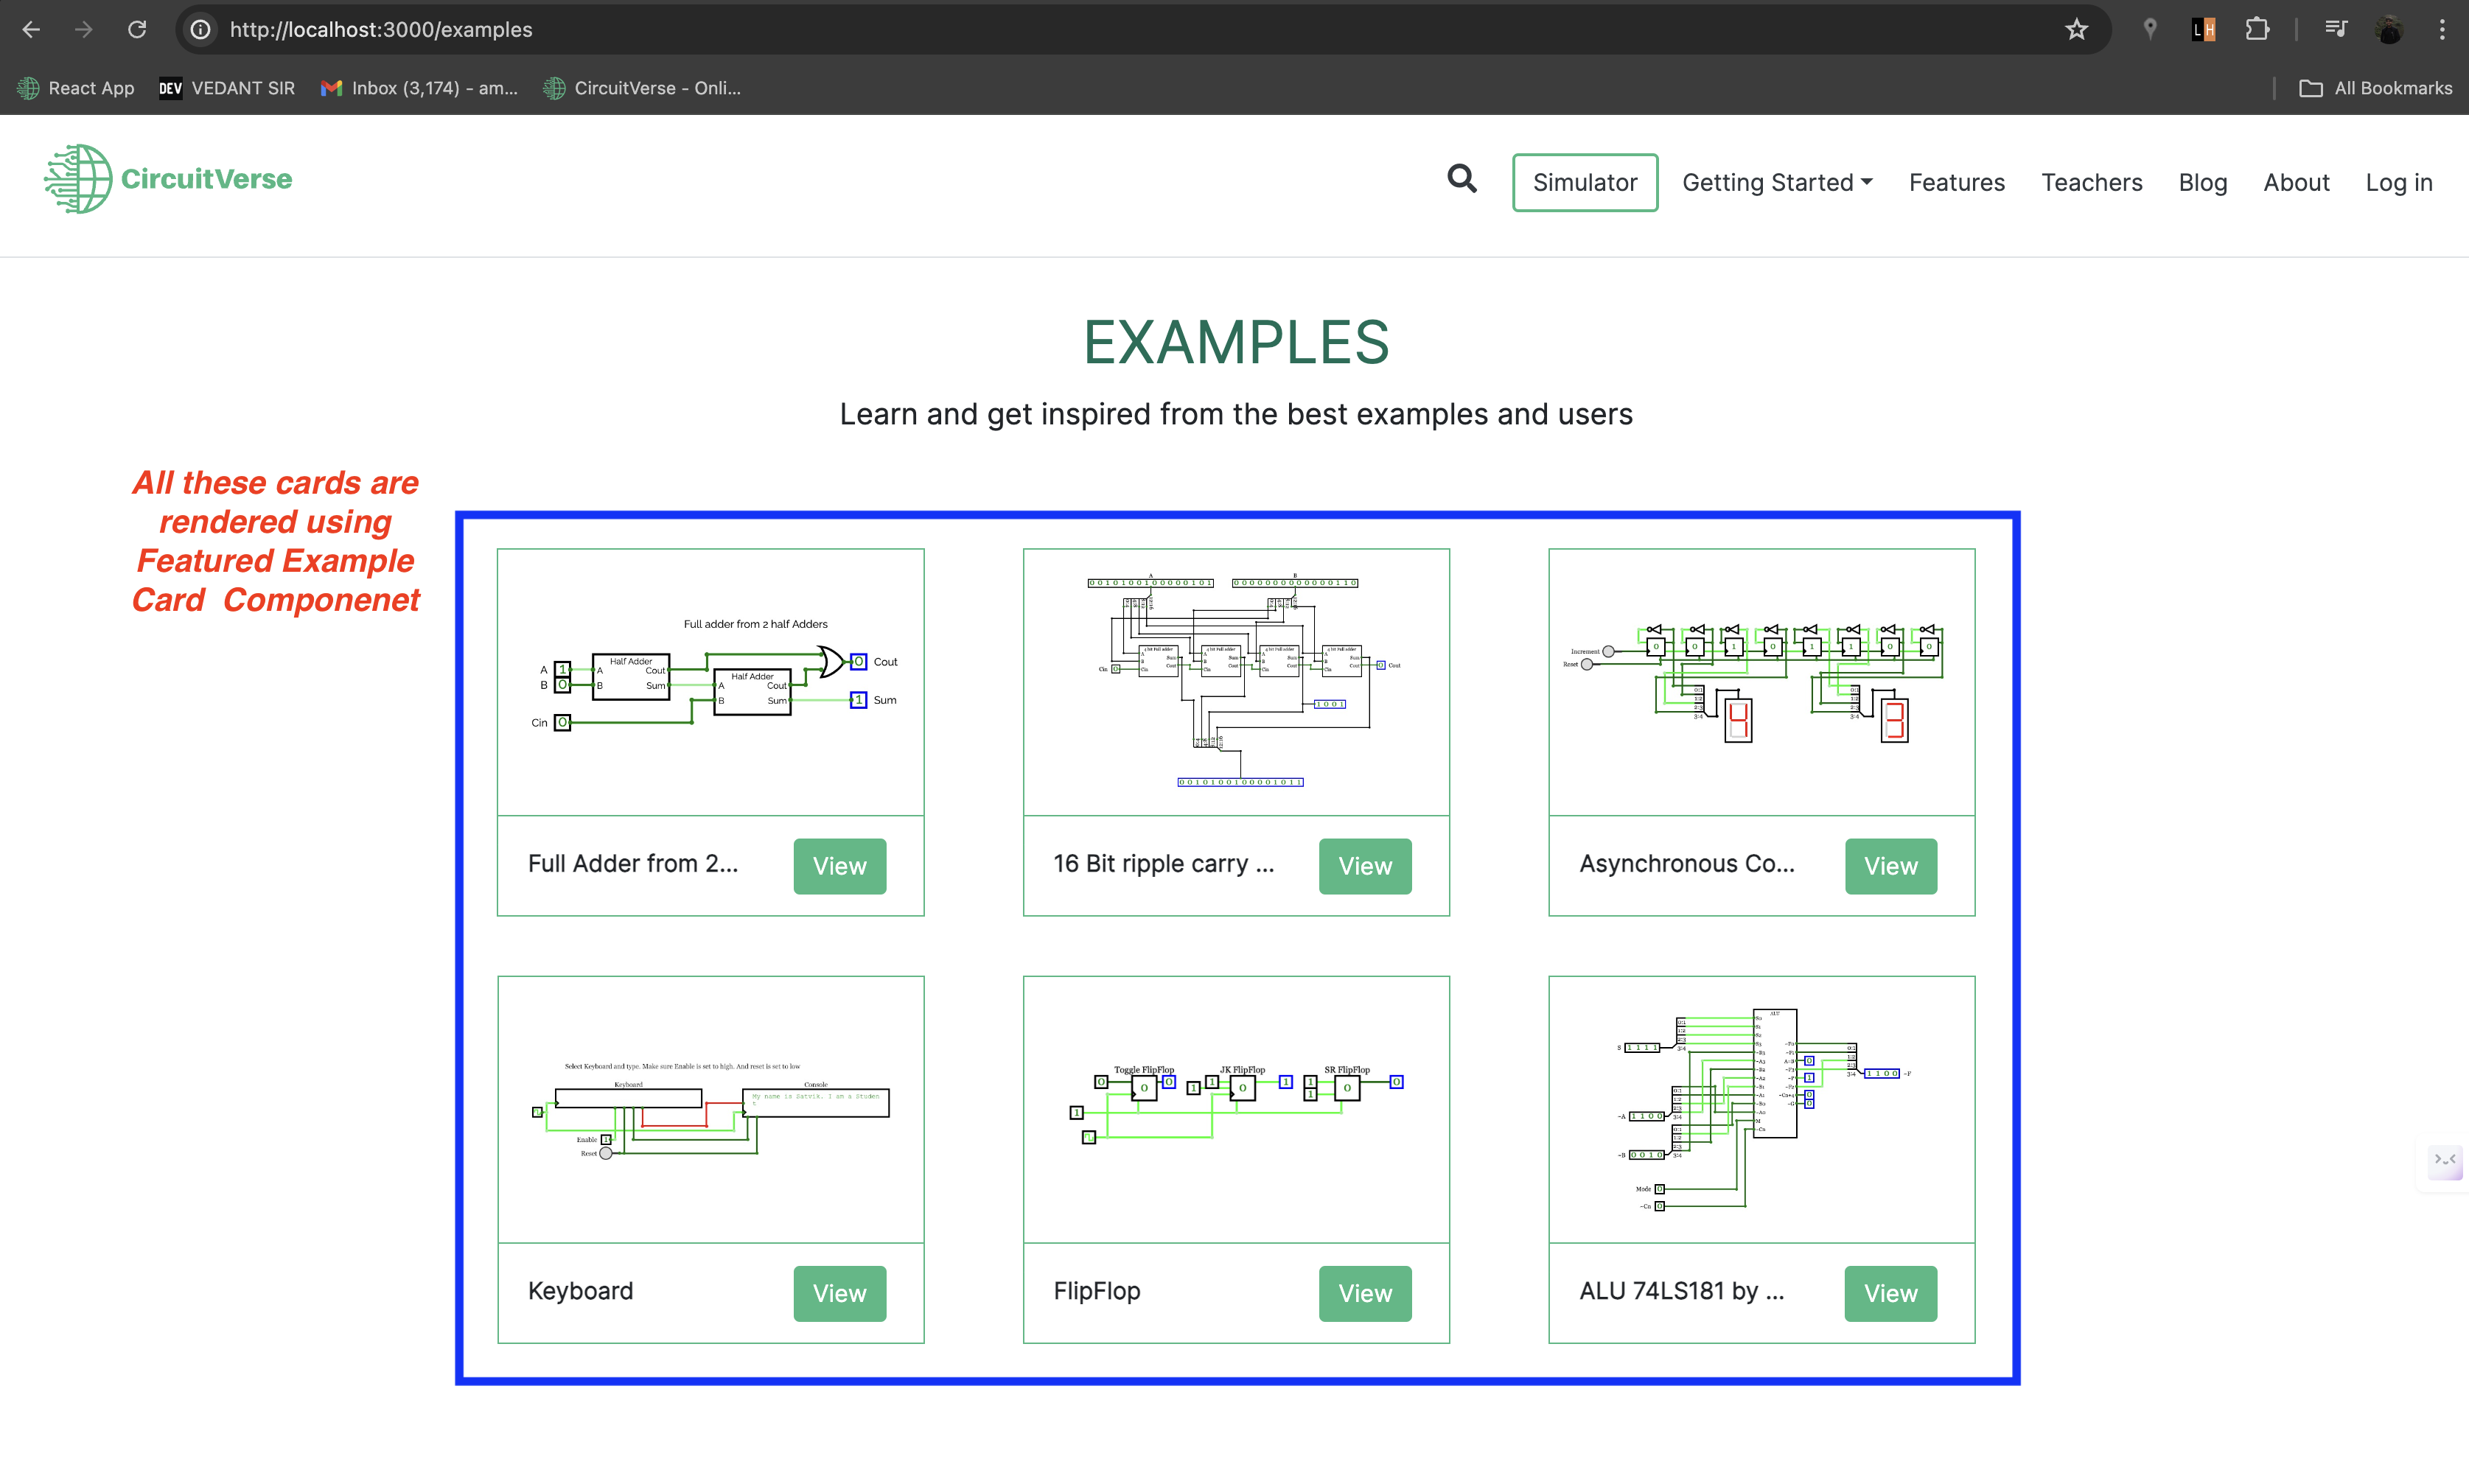Click the site info icon in address bar
The height and width of the screenshot is (1484, 2469).
(x=200, y=29)
